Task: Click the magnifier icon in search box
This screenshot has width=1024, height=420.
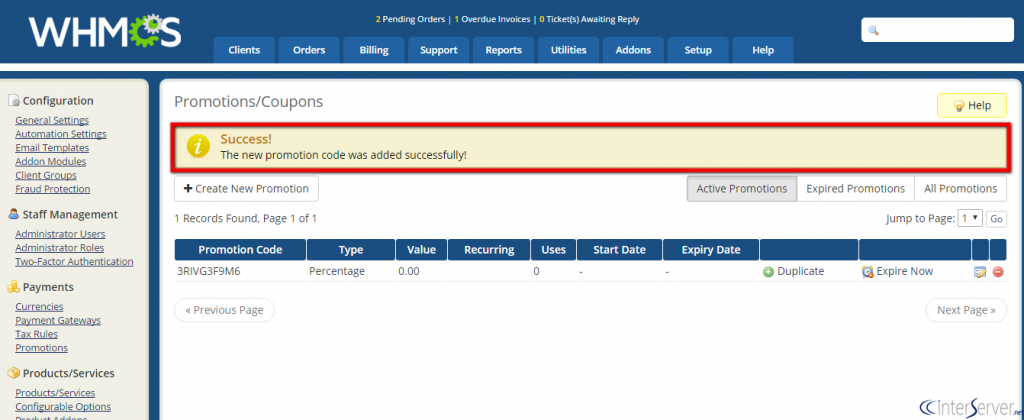Action: pyautogui.click(x=873, y=31)
